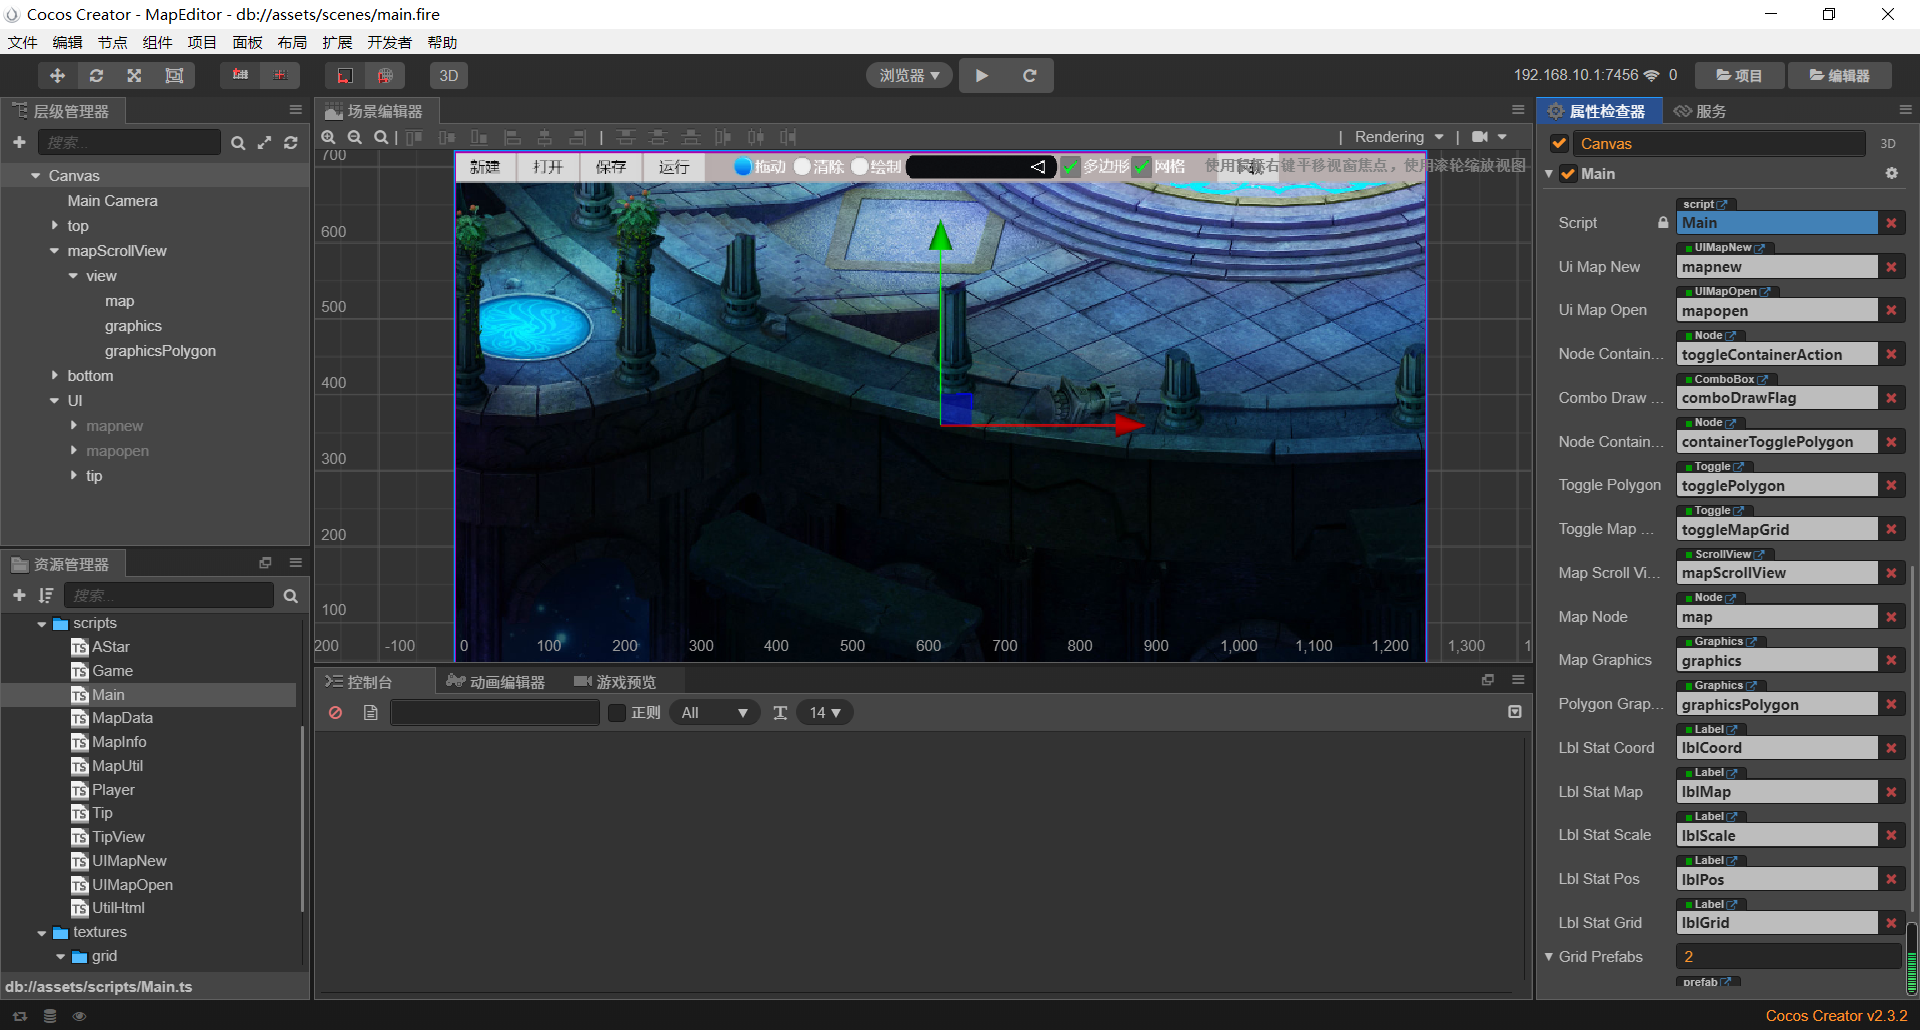This screenshot has width=1920, height=1030.
Task: Collapse the scripts folder
Action: 41,624
